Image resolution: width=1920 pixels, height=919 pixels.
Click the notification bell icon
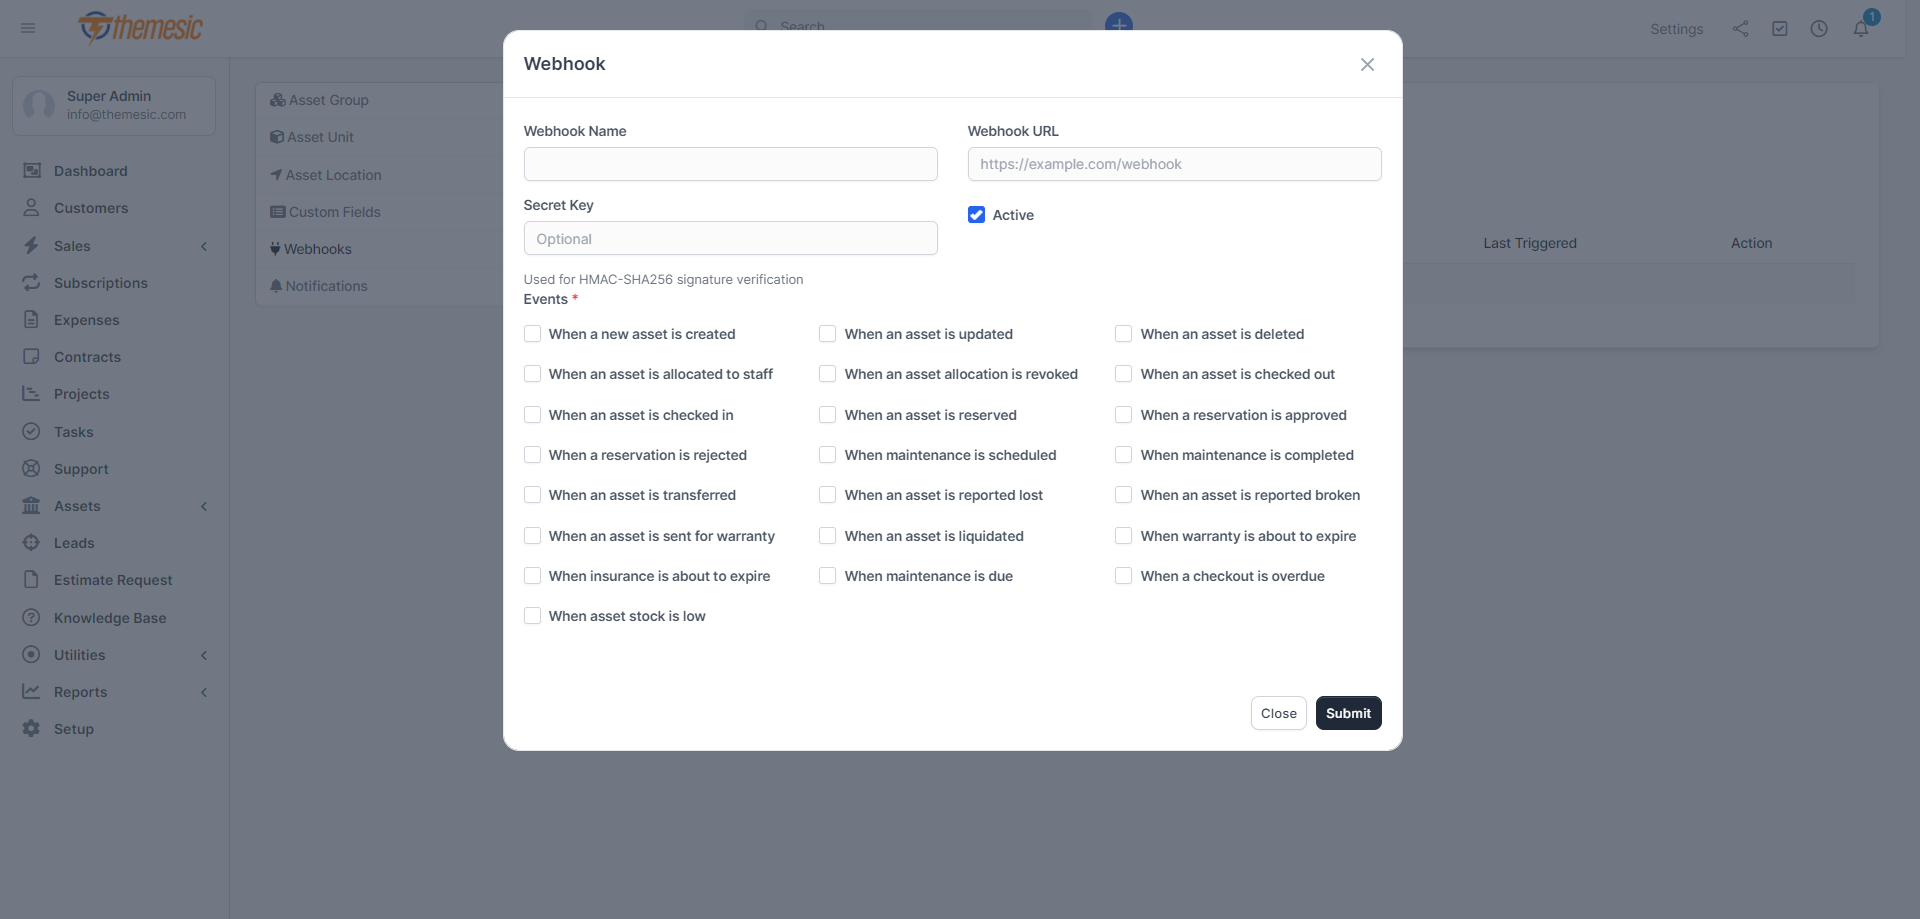click(x=1860, y=29)
